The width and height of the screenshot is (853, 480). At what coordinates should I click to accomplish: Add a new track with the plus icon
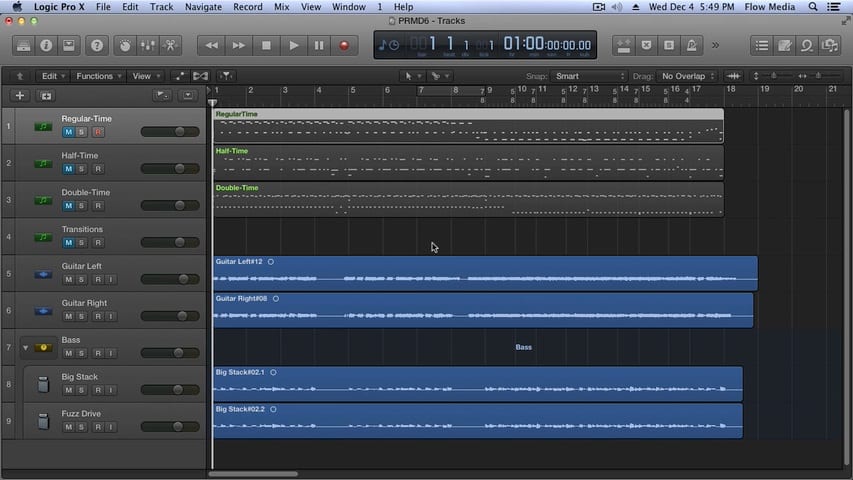20,96
